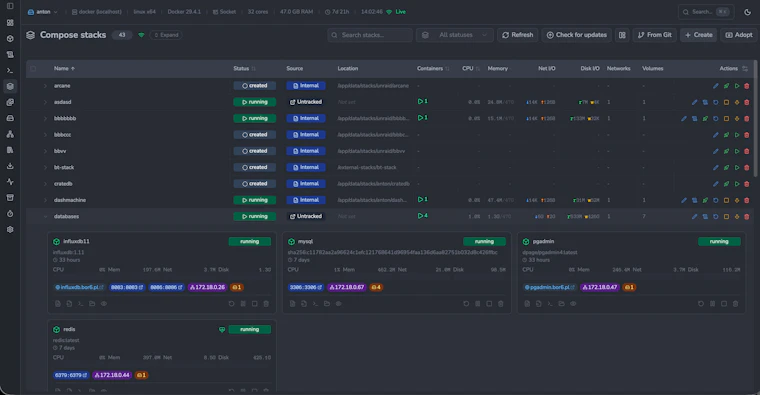The width and height of the screenshot is (760, 395).
Task: Toggle dark mode moon icon
Action: pos(747,12)
